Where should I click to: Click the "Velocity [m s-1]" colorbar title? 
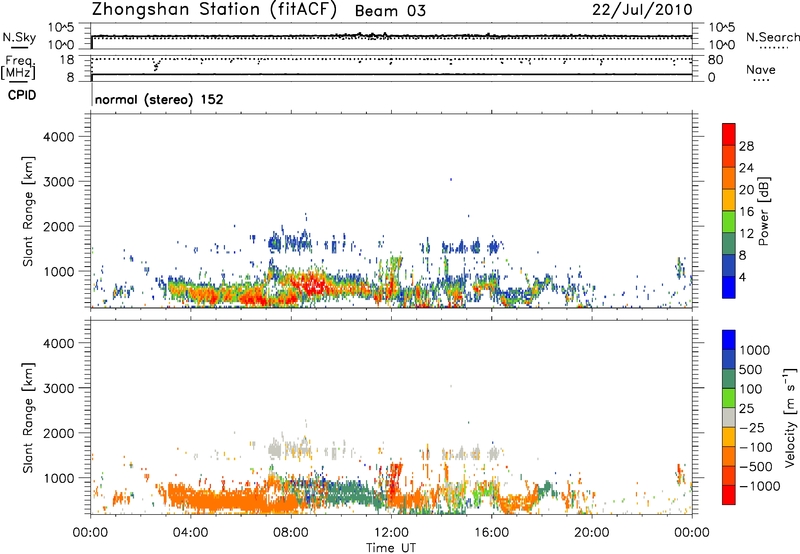[791, 417]
